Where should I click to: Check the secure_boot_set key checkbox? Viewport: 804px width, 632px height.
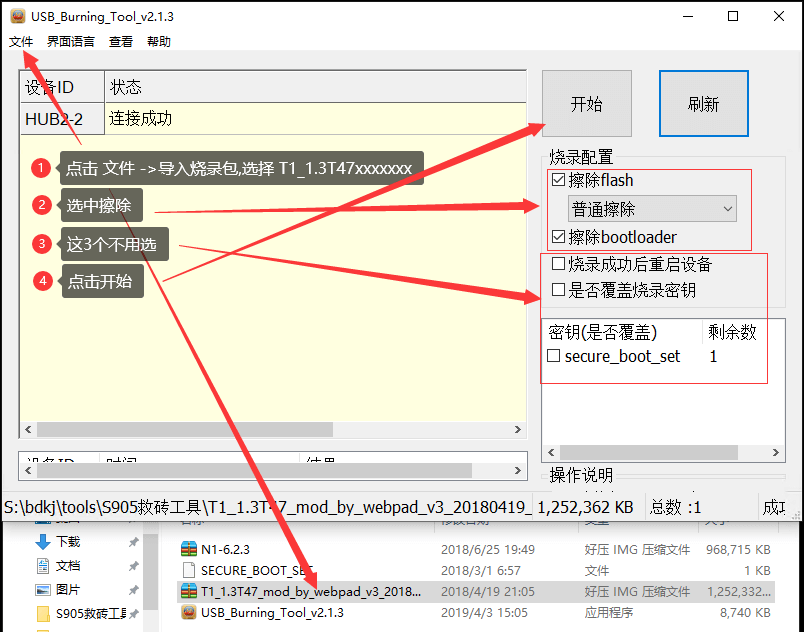[x=554, y=356]
